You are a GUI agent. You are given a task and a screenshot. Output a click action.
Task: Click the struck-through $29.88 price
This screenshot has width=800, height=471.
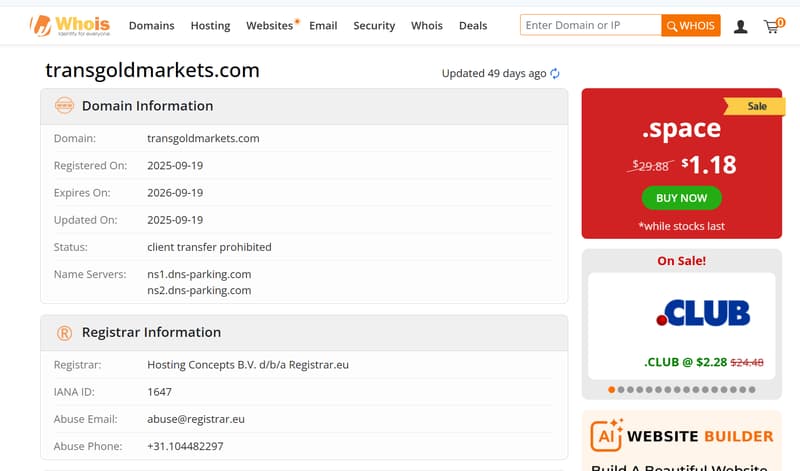(650, 166)
